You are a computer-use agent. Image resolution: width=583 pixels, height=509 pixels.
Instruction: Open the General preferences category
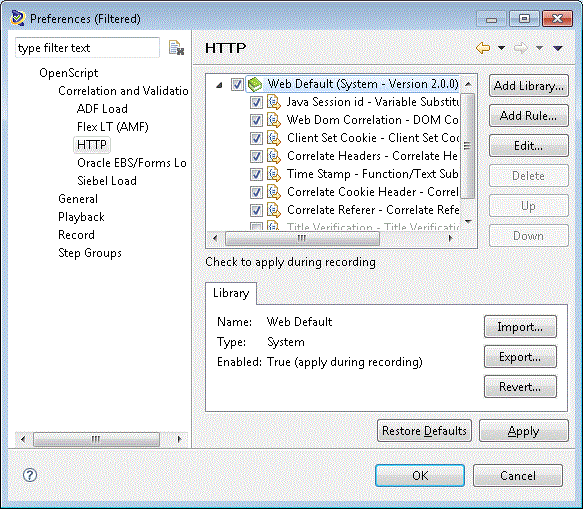tap(78, 199)
